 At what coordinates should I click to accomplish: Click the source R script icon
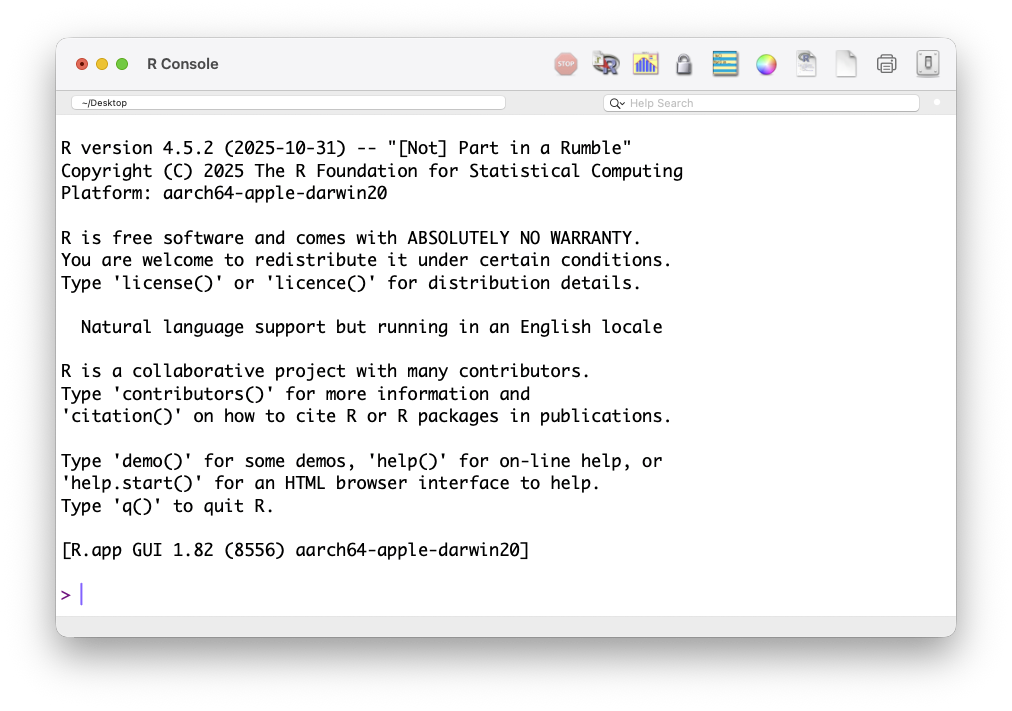[606, 64]
